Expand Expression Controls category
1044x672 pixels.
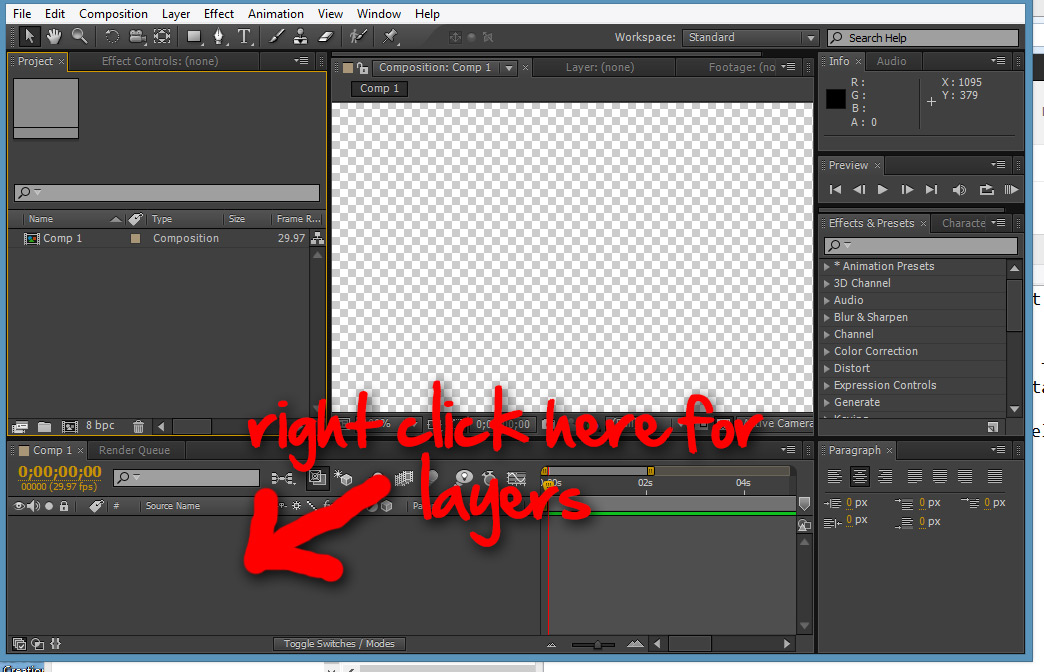(827, 385)
